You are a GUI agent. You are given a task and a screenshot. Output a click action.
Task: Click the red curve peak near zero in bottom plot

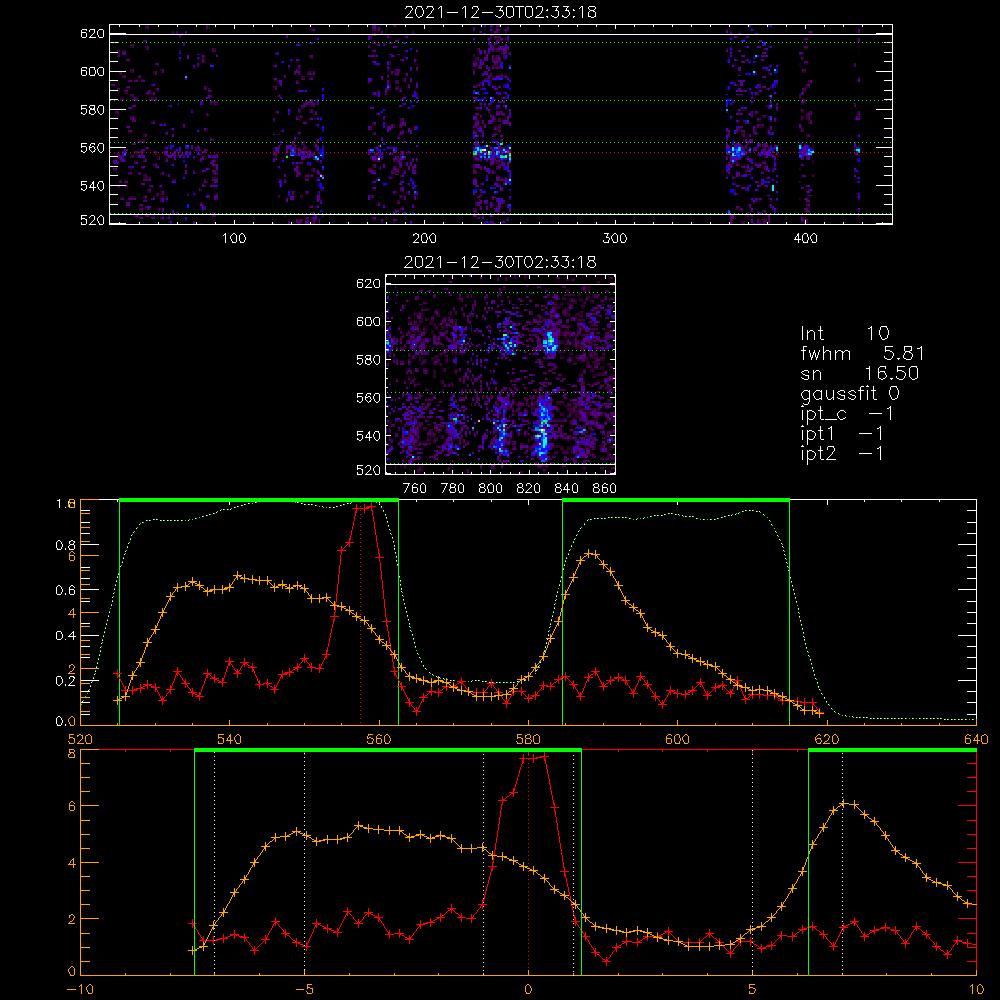pyautogui.click(x=534, y=757)
